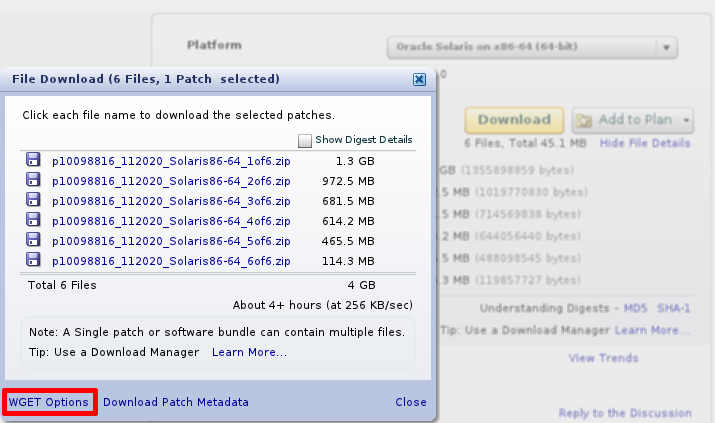Download p10098816_112020_Solaris86-64_2of6.zip

pyautogui.click(x=171, y=181)
